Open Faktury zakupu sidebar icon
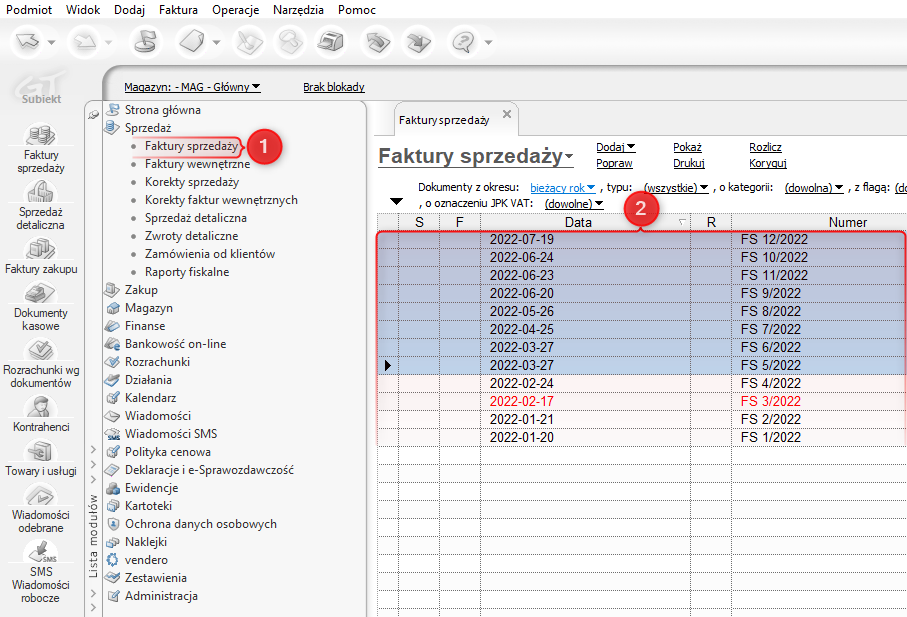Image resolution: width=907 pixels, height=617 pixels. [x=41, y=249]
